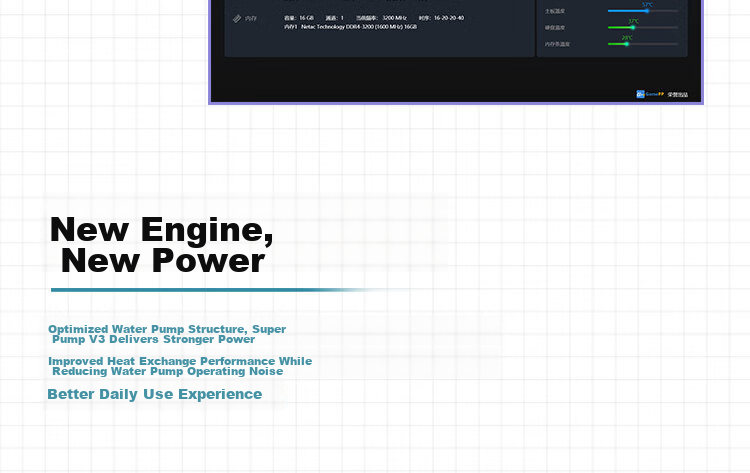The image size is (750, 473).
Task: Click the GamePP brand text
Action: click(x=654, y=94)
